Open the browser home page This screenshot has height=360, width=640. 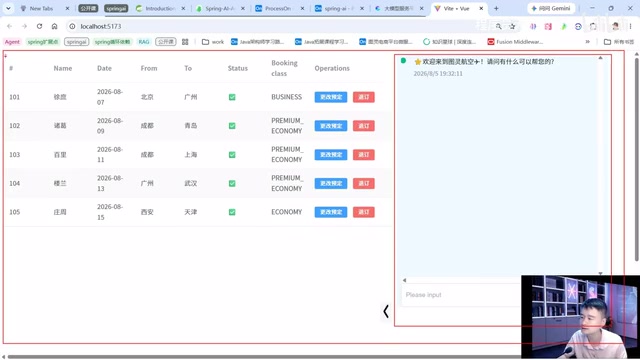click(x=54, y=26)
